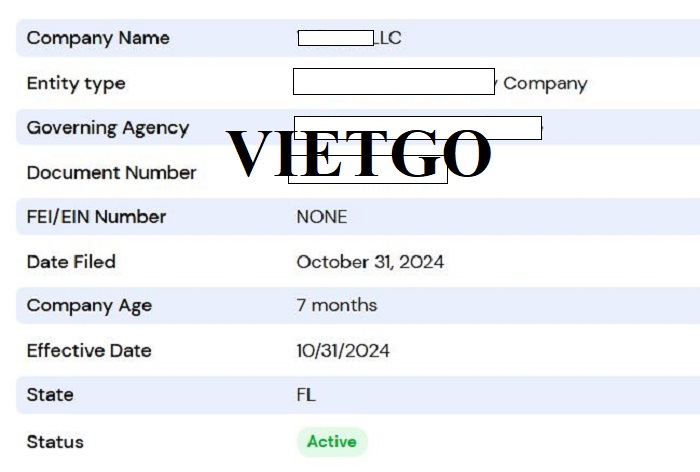
Task: Select the FEI/EIN Number label
Action: [96, 217]
